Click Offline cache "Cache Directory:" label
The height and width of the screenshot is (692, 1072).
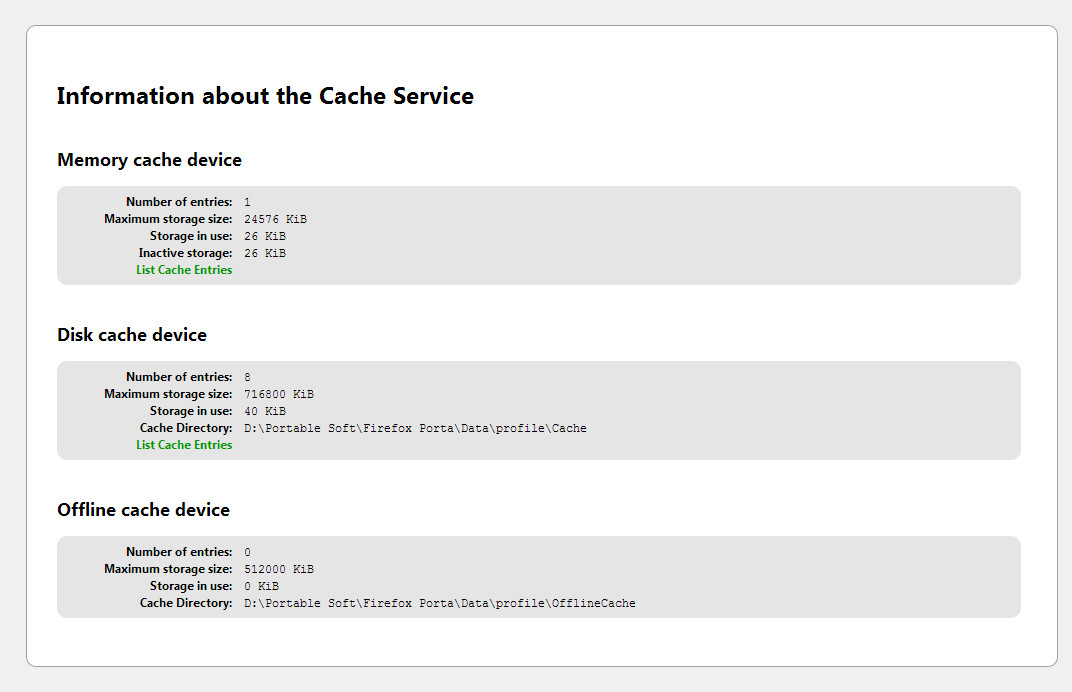[186, 603]
